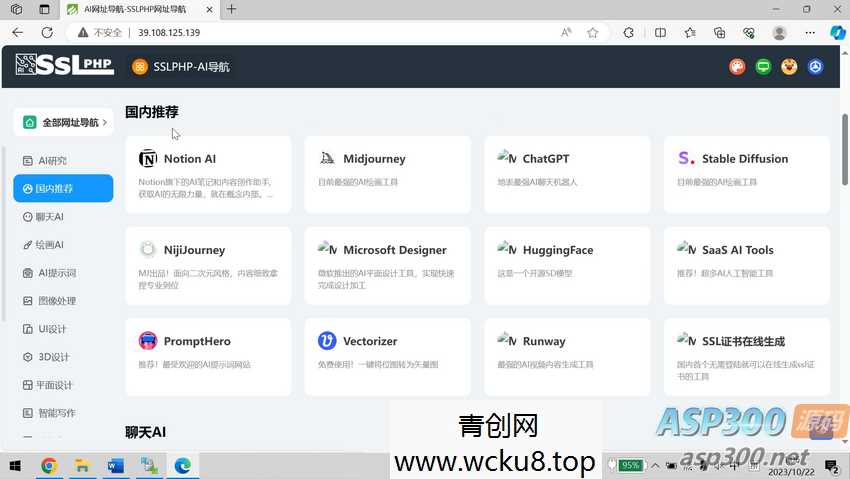Open the favorites list icon

(x=690, y=33)
